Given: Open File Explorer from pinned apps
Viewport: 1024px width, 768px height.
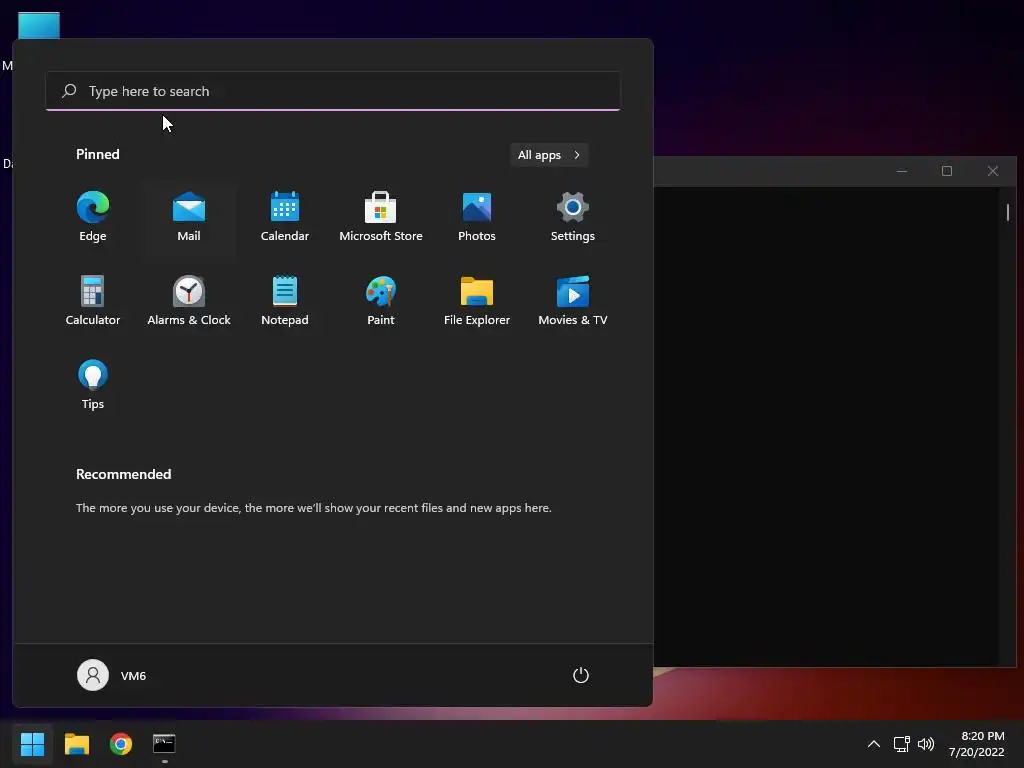Looking at the screenshot, I should [x=477, y=301].
